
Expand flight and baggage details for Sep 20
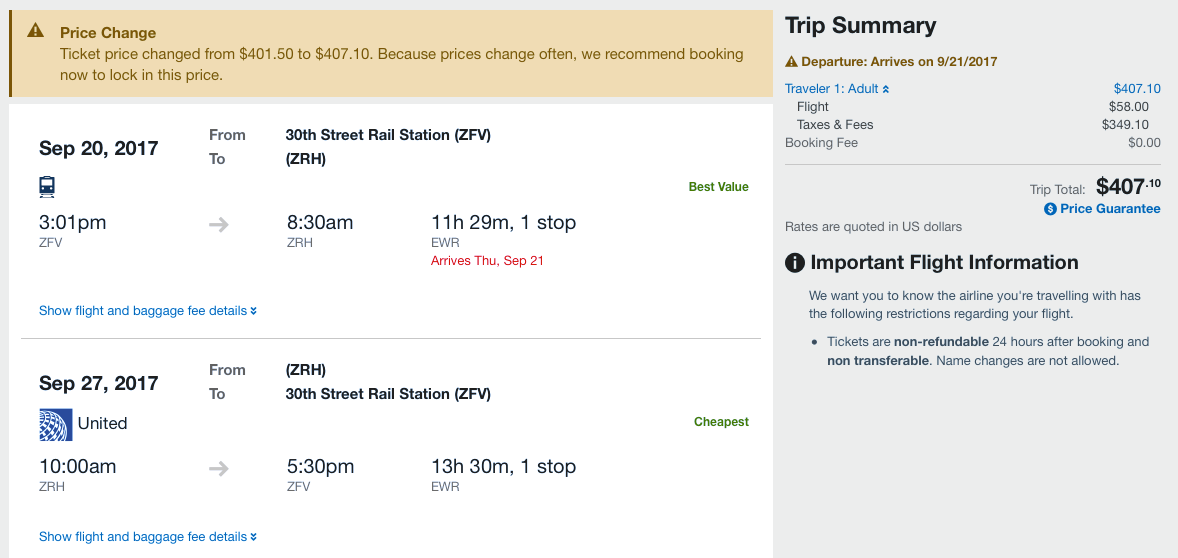(x=148, y=311)
